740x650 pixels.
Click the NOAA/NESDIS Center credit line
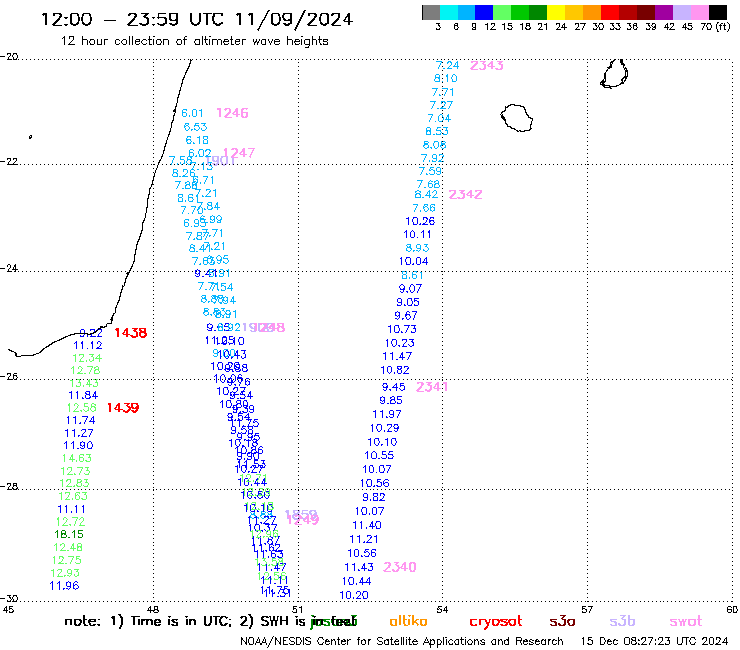(x=402, y=642)
